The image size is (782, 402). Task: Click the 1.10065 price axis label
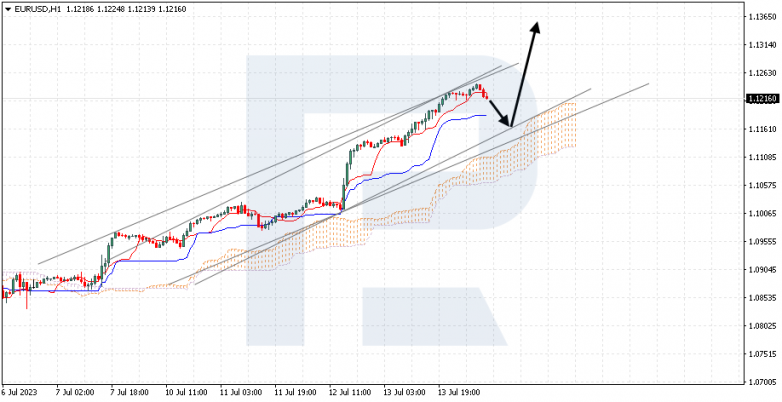click(x=763, y=213)
